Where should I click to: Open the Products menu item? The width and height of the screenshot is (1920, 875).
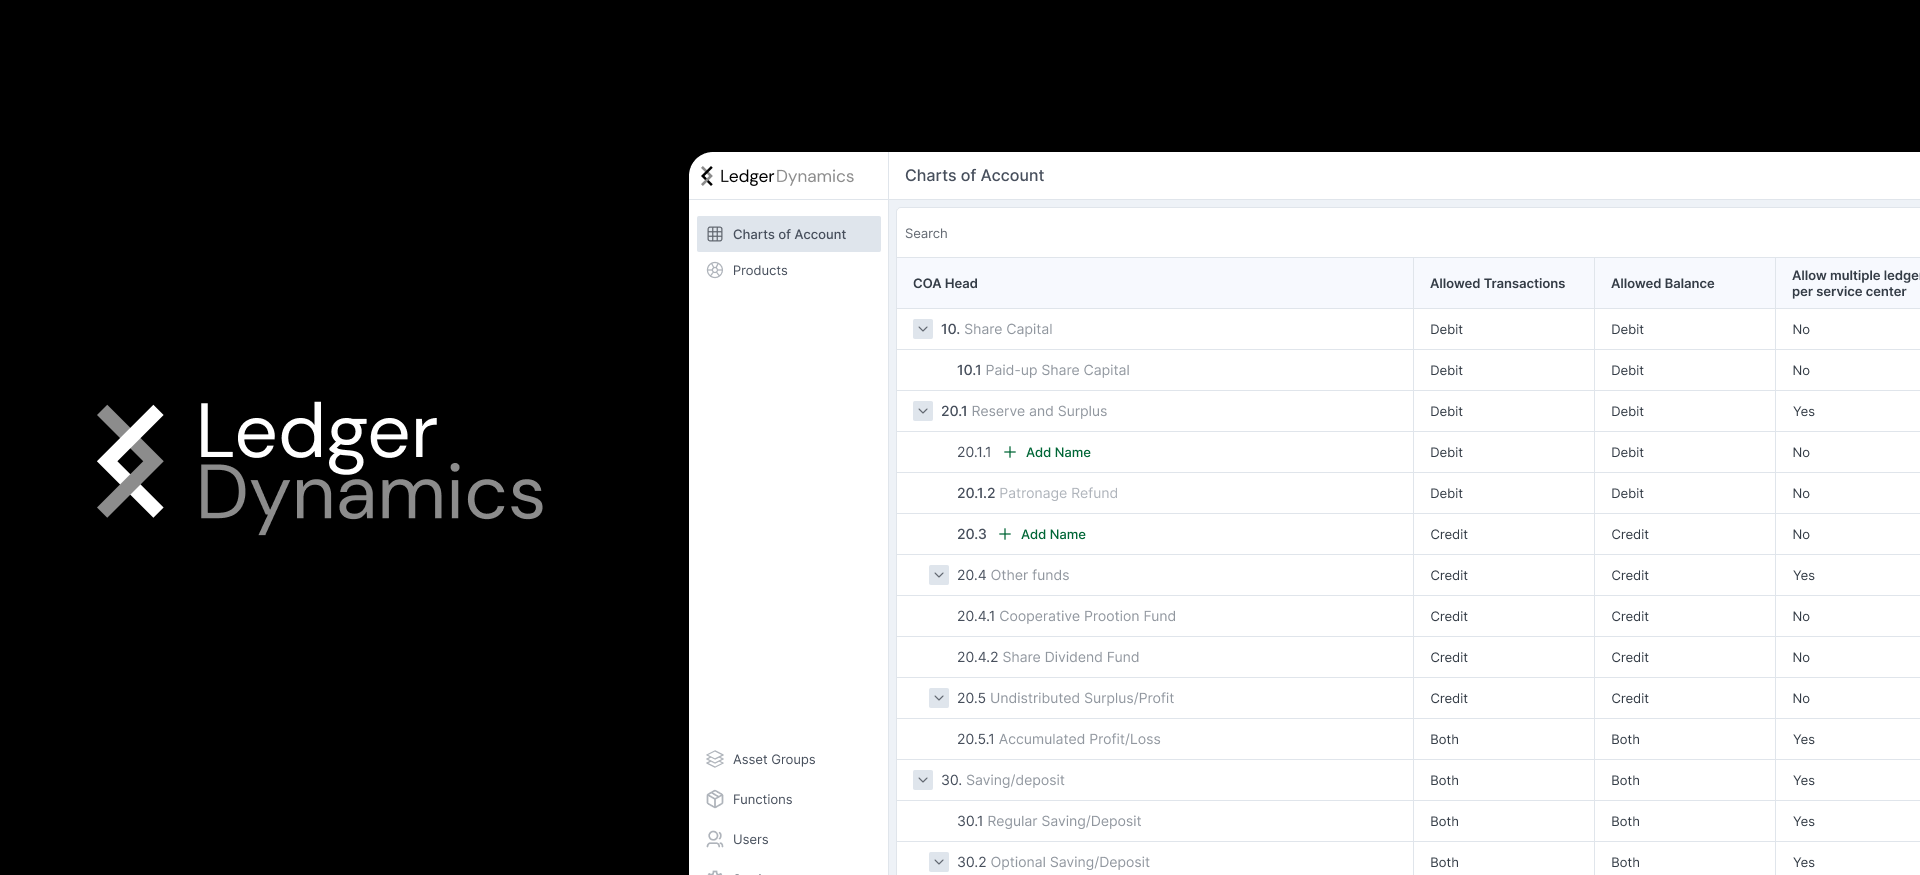[760, 270]
